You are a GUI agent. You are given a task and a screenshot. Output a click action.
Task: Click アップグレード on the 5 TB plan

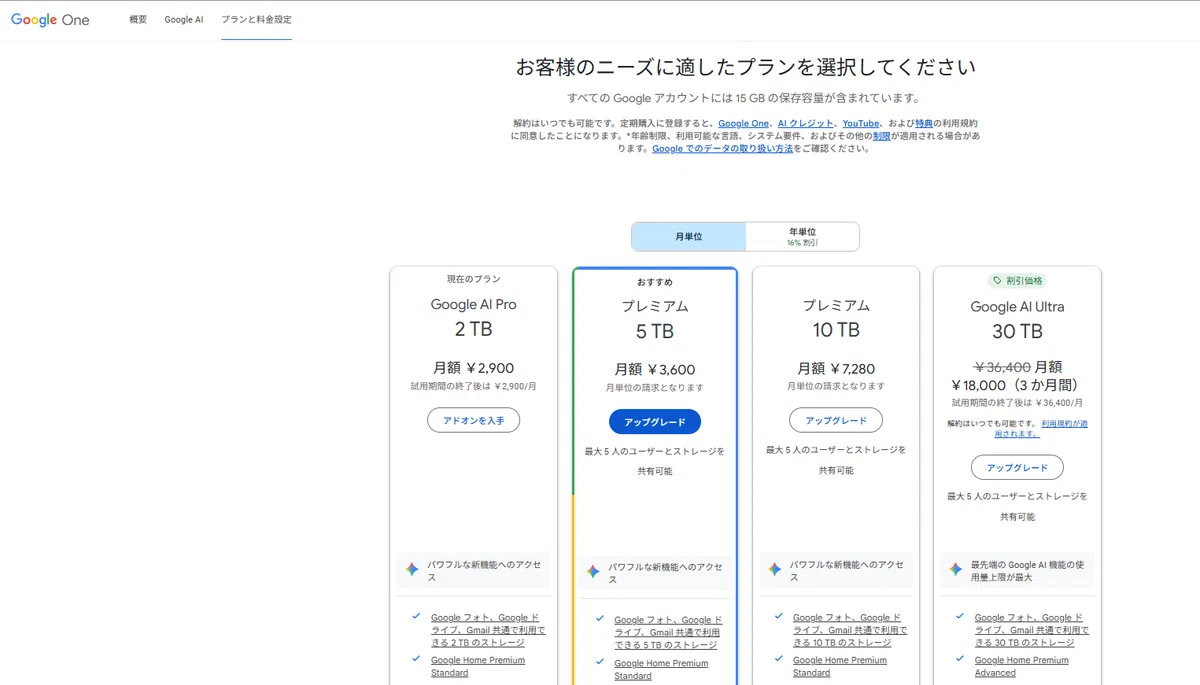[x=655, y=422]
